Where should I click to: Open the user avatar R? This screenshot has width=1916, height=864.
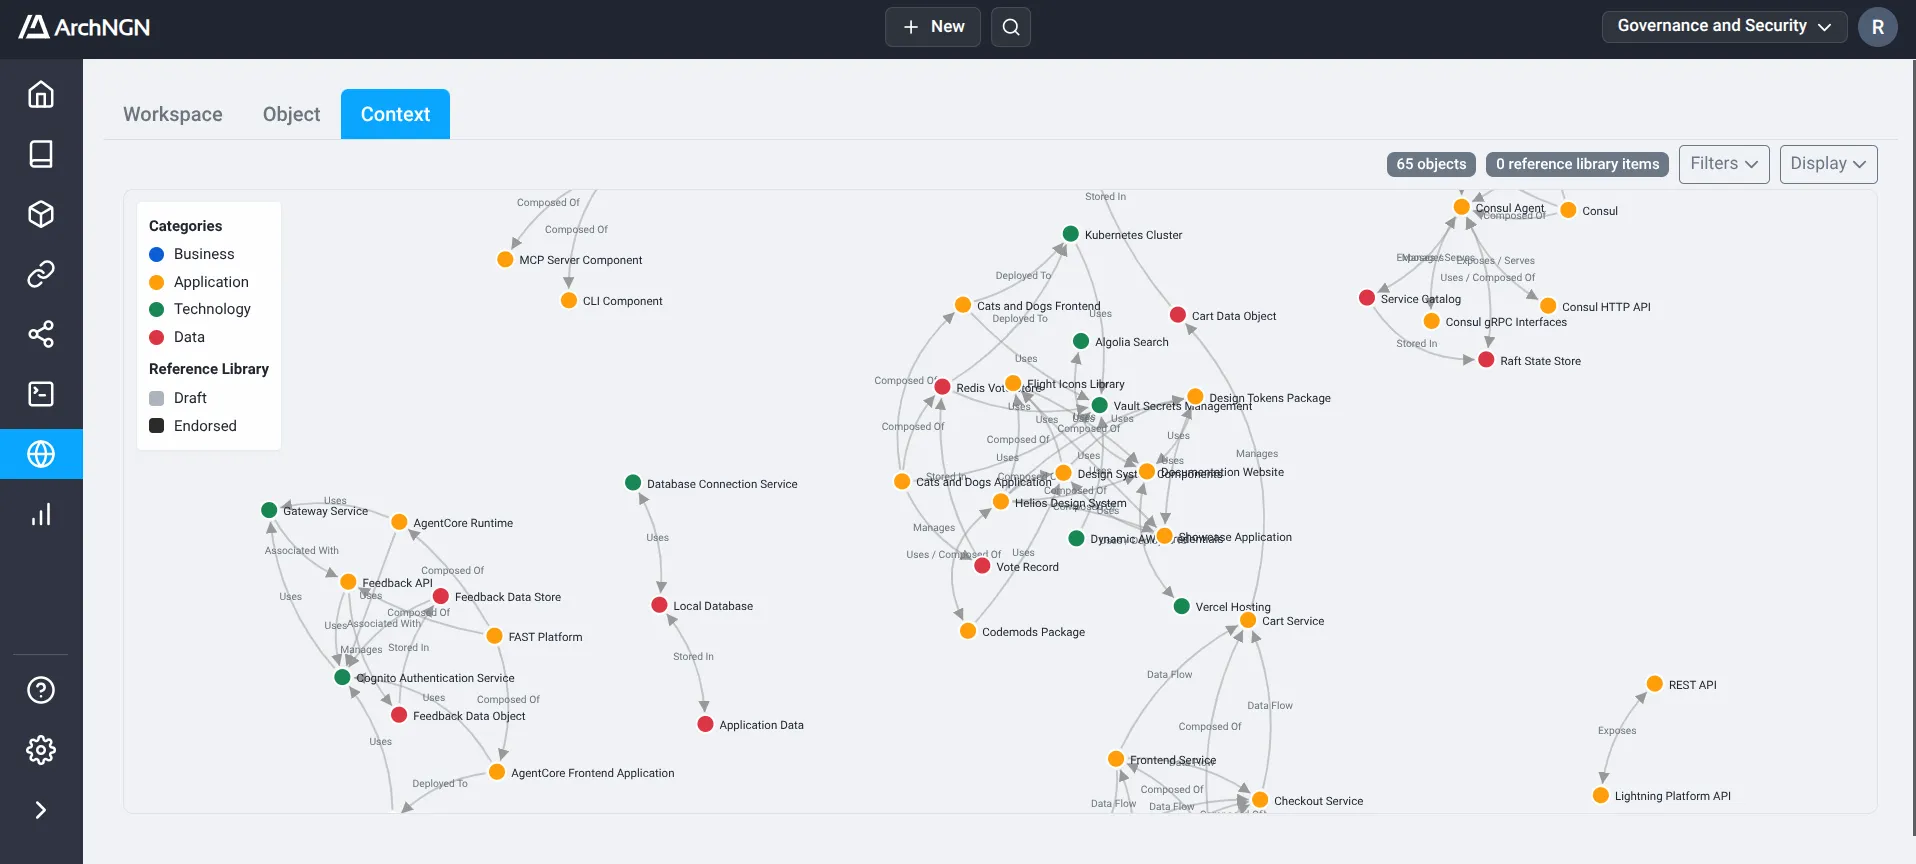tap(1878, 27)
